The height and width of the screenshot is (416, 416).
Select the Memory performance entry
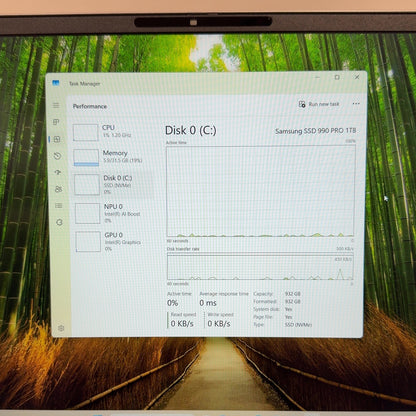click(113, 157)
